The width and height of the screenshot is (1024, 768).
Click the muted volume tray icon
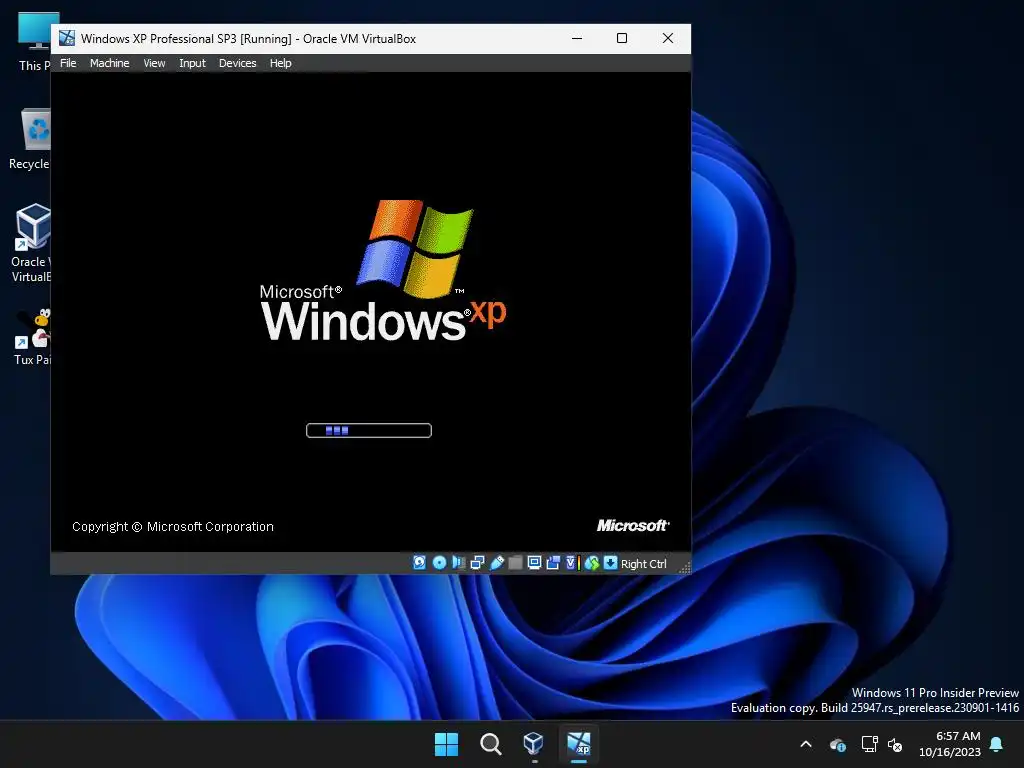point(895,744)
